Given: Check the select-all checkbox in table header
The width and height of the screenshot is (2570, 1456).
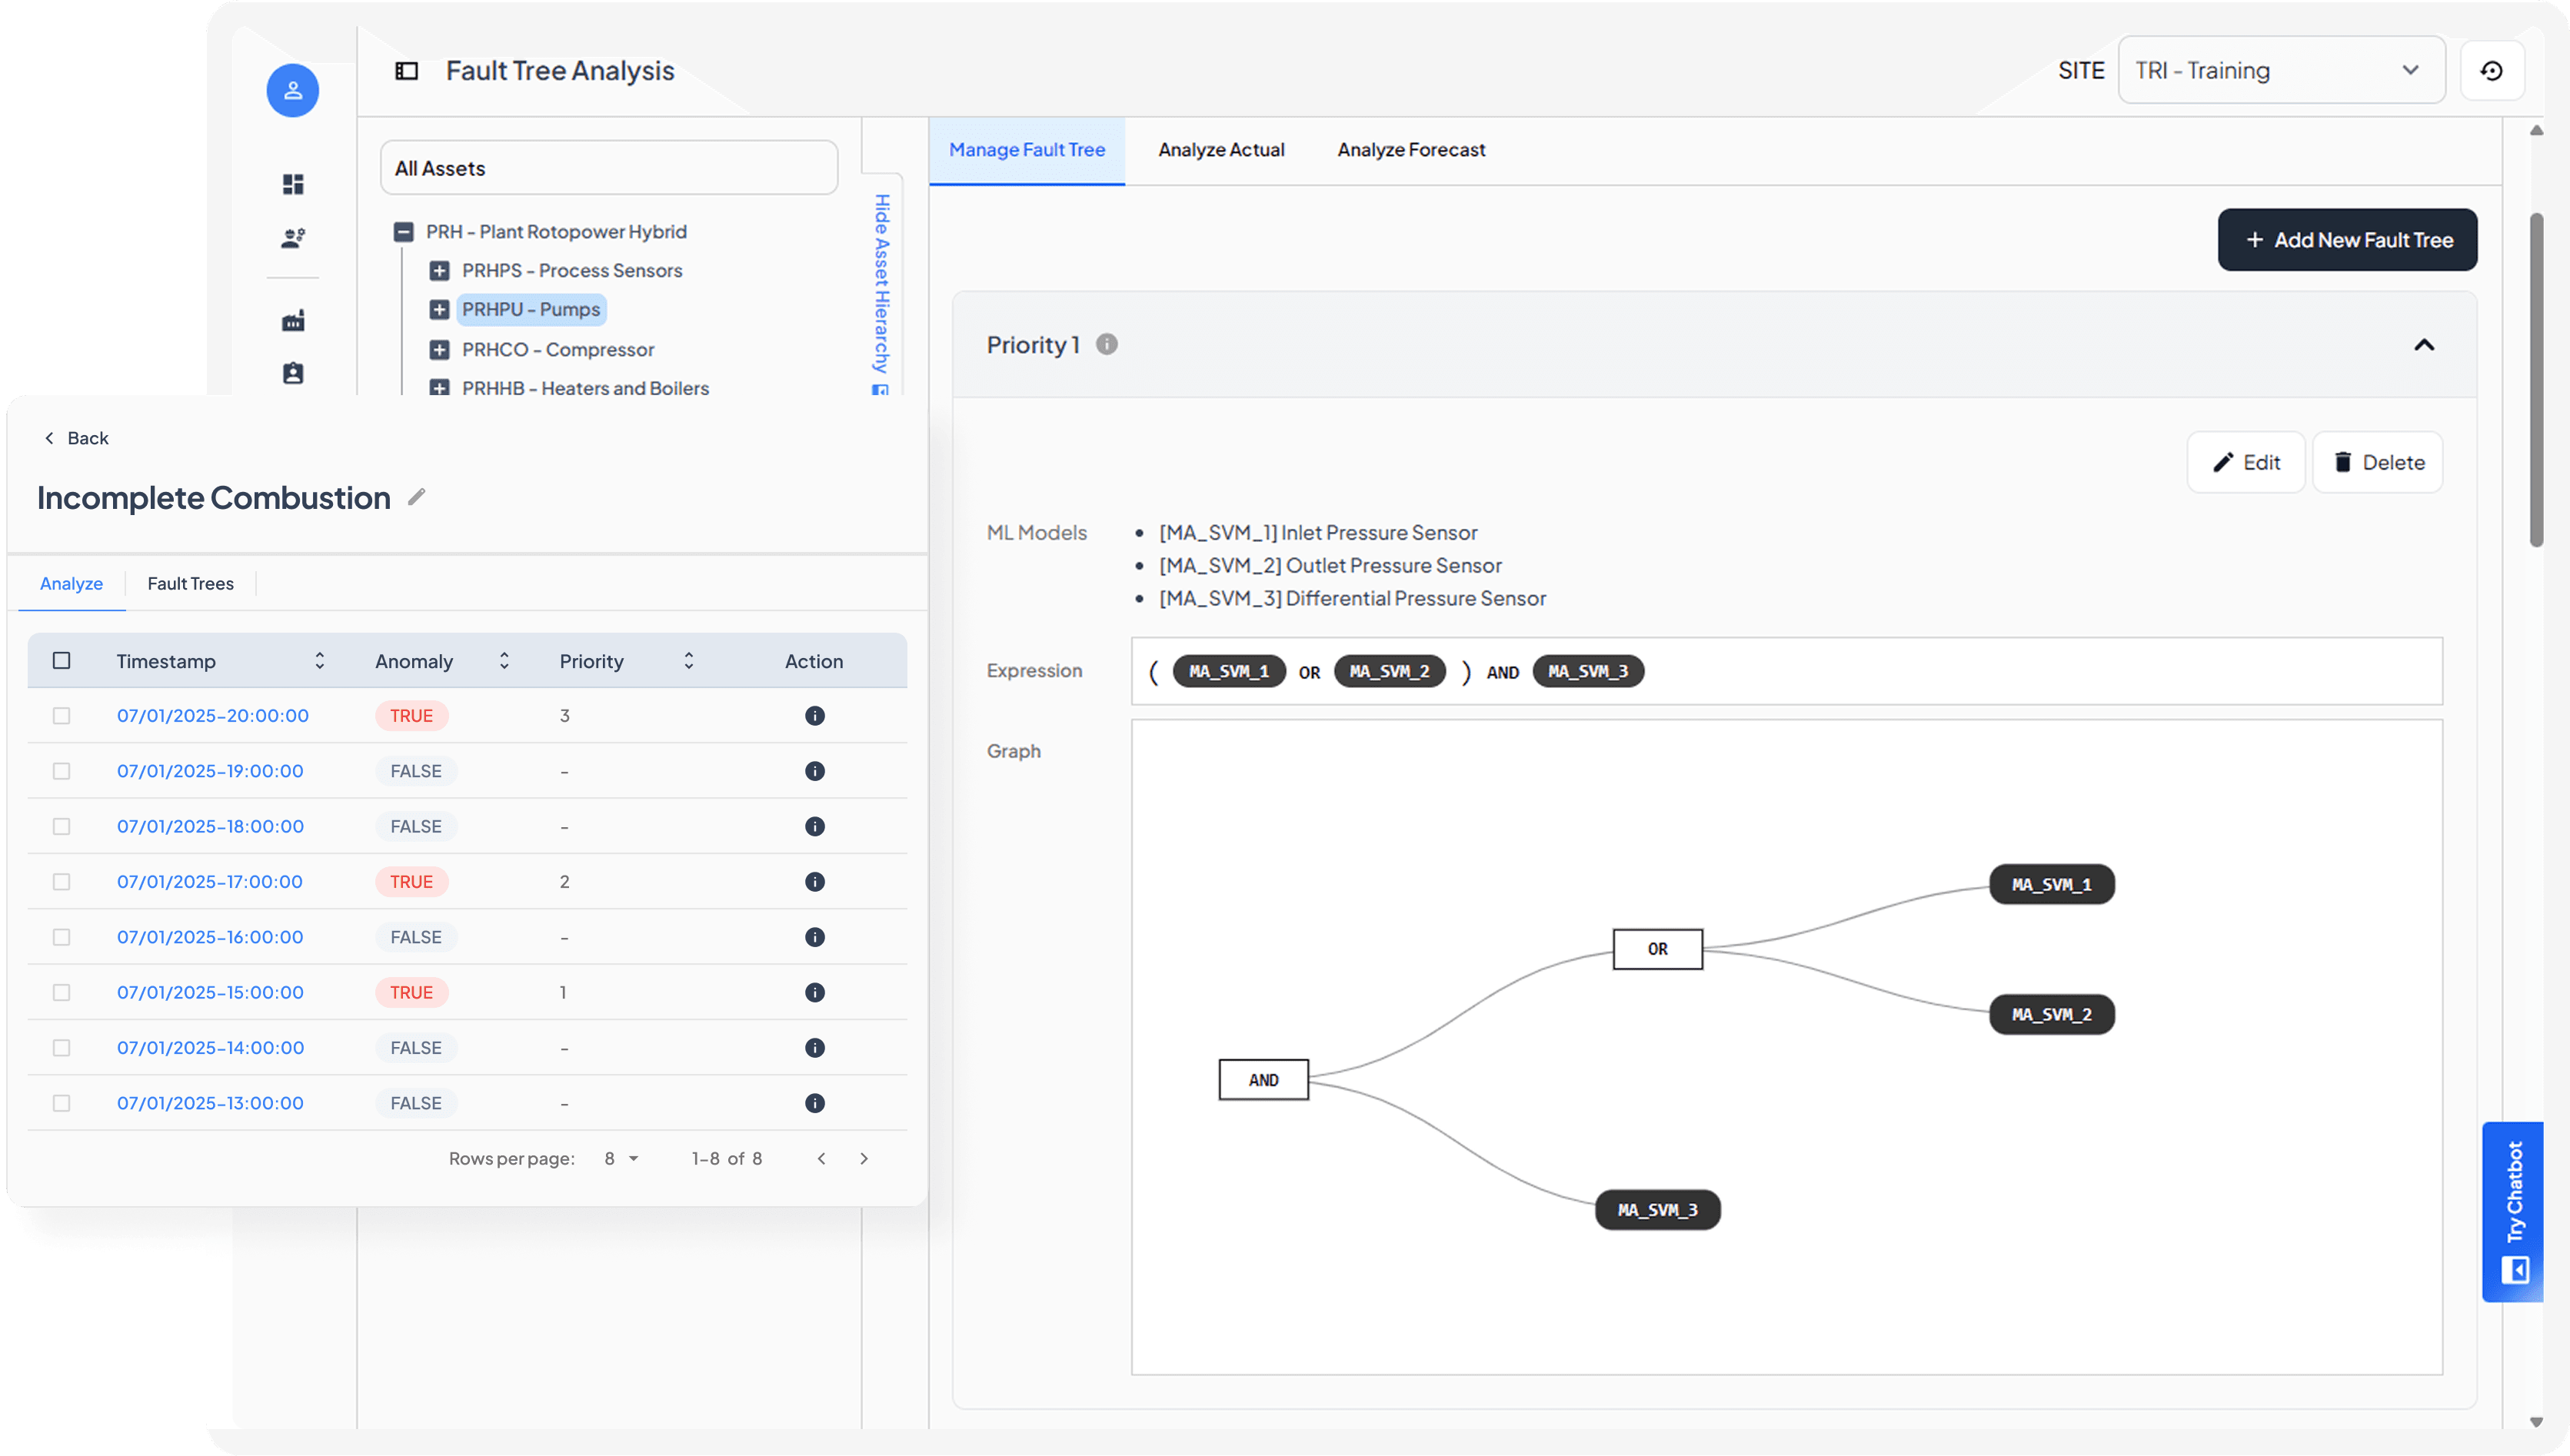Looking at the screenshot, I should 62,661.
